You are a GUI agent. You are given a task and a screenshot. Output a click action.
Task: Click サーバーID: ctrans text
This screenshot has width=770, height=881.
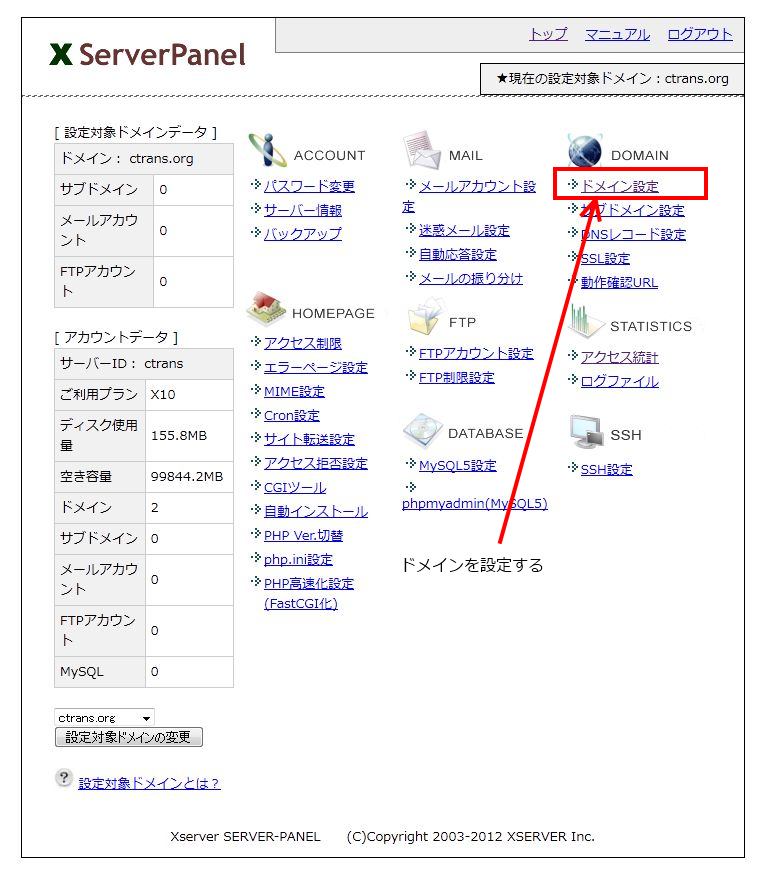click(x=122, y=364)
